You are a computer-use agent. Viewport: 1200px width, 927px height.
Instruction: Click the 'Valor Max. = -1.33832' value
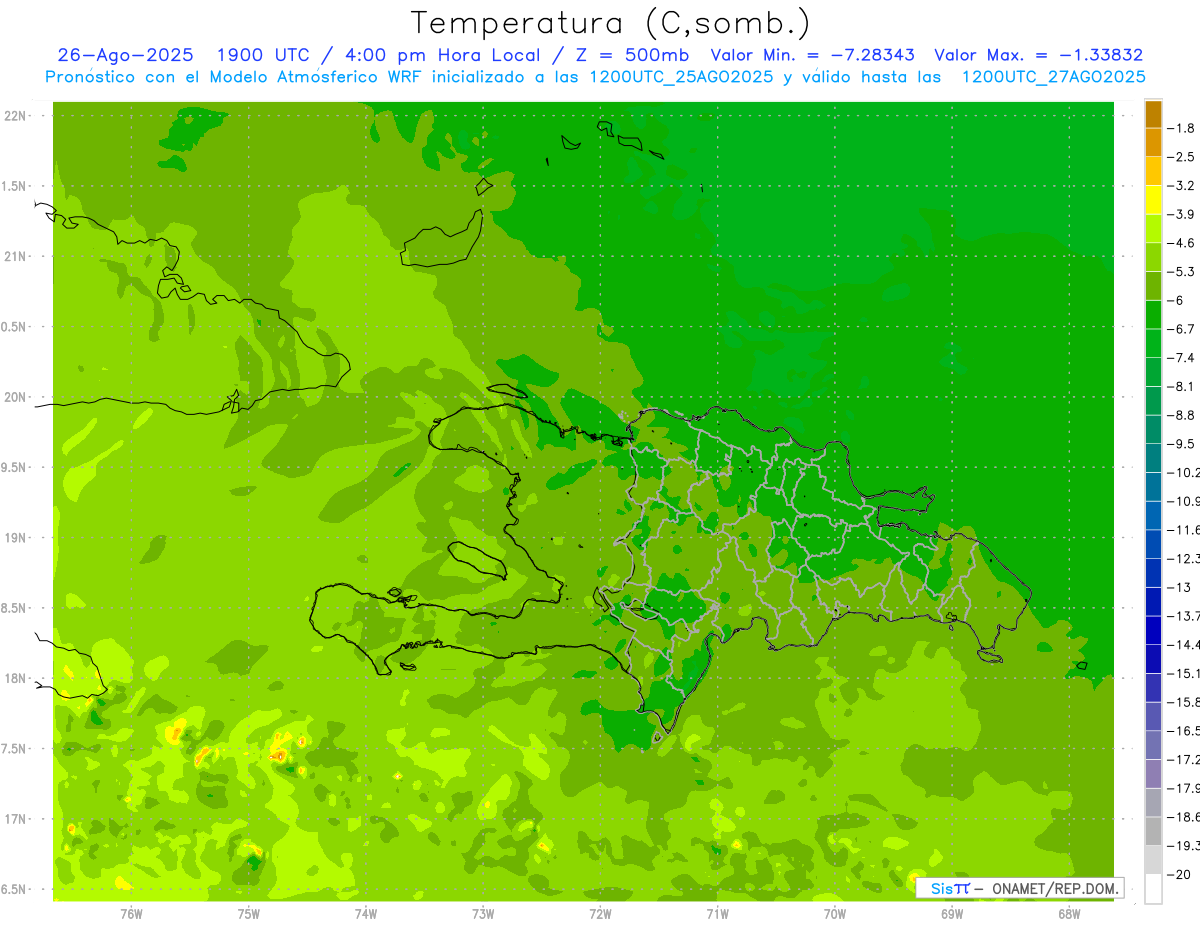click(1039, 55)
